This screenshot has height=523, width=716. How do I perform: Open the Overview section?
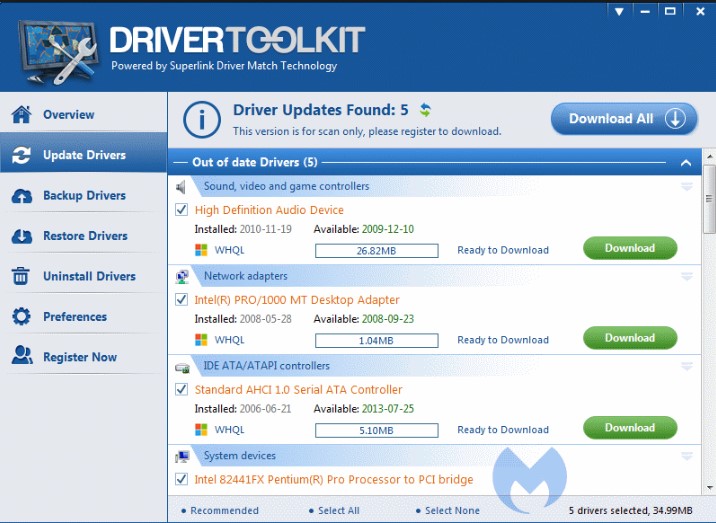(x=84, y=114)
